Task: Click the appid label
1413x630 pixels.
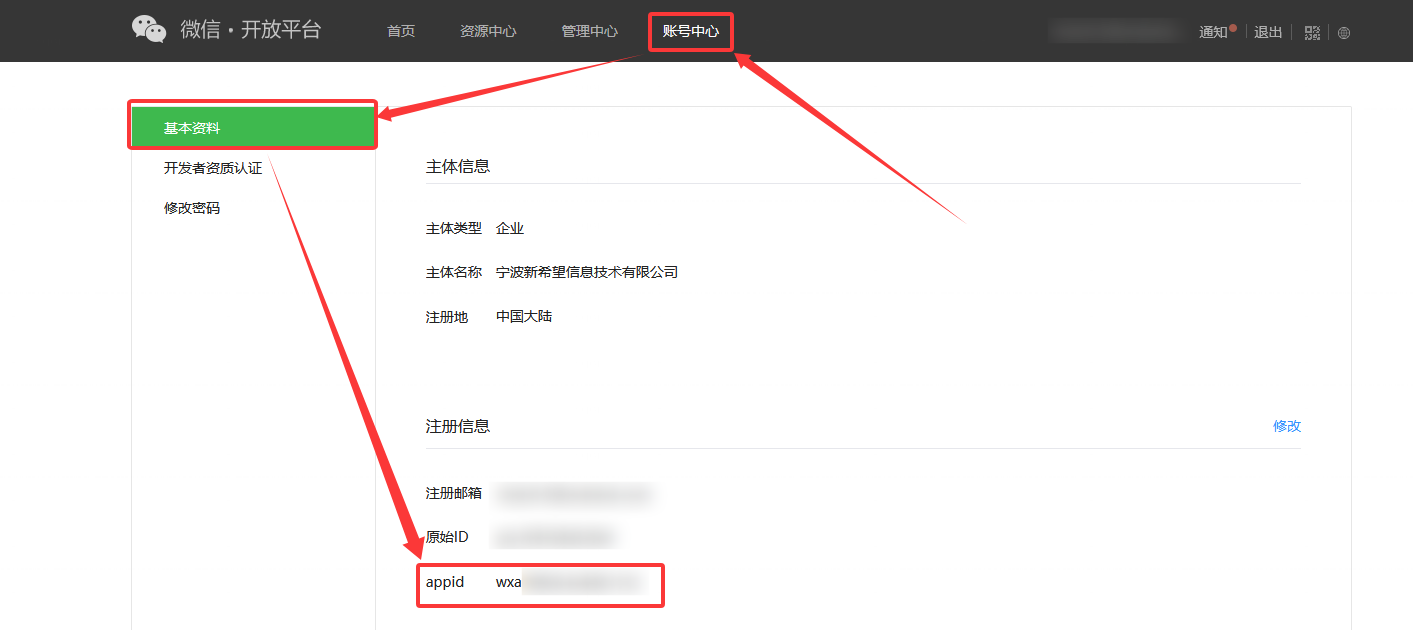Action: [x=445, y=582]
